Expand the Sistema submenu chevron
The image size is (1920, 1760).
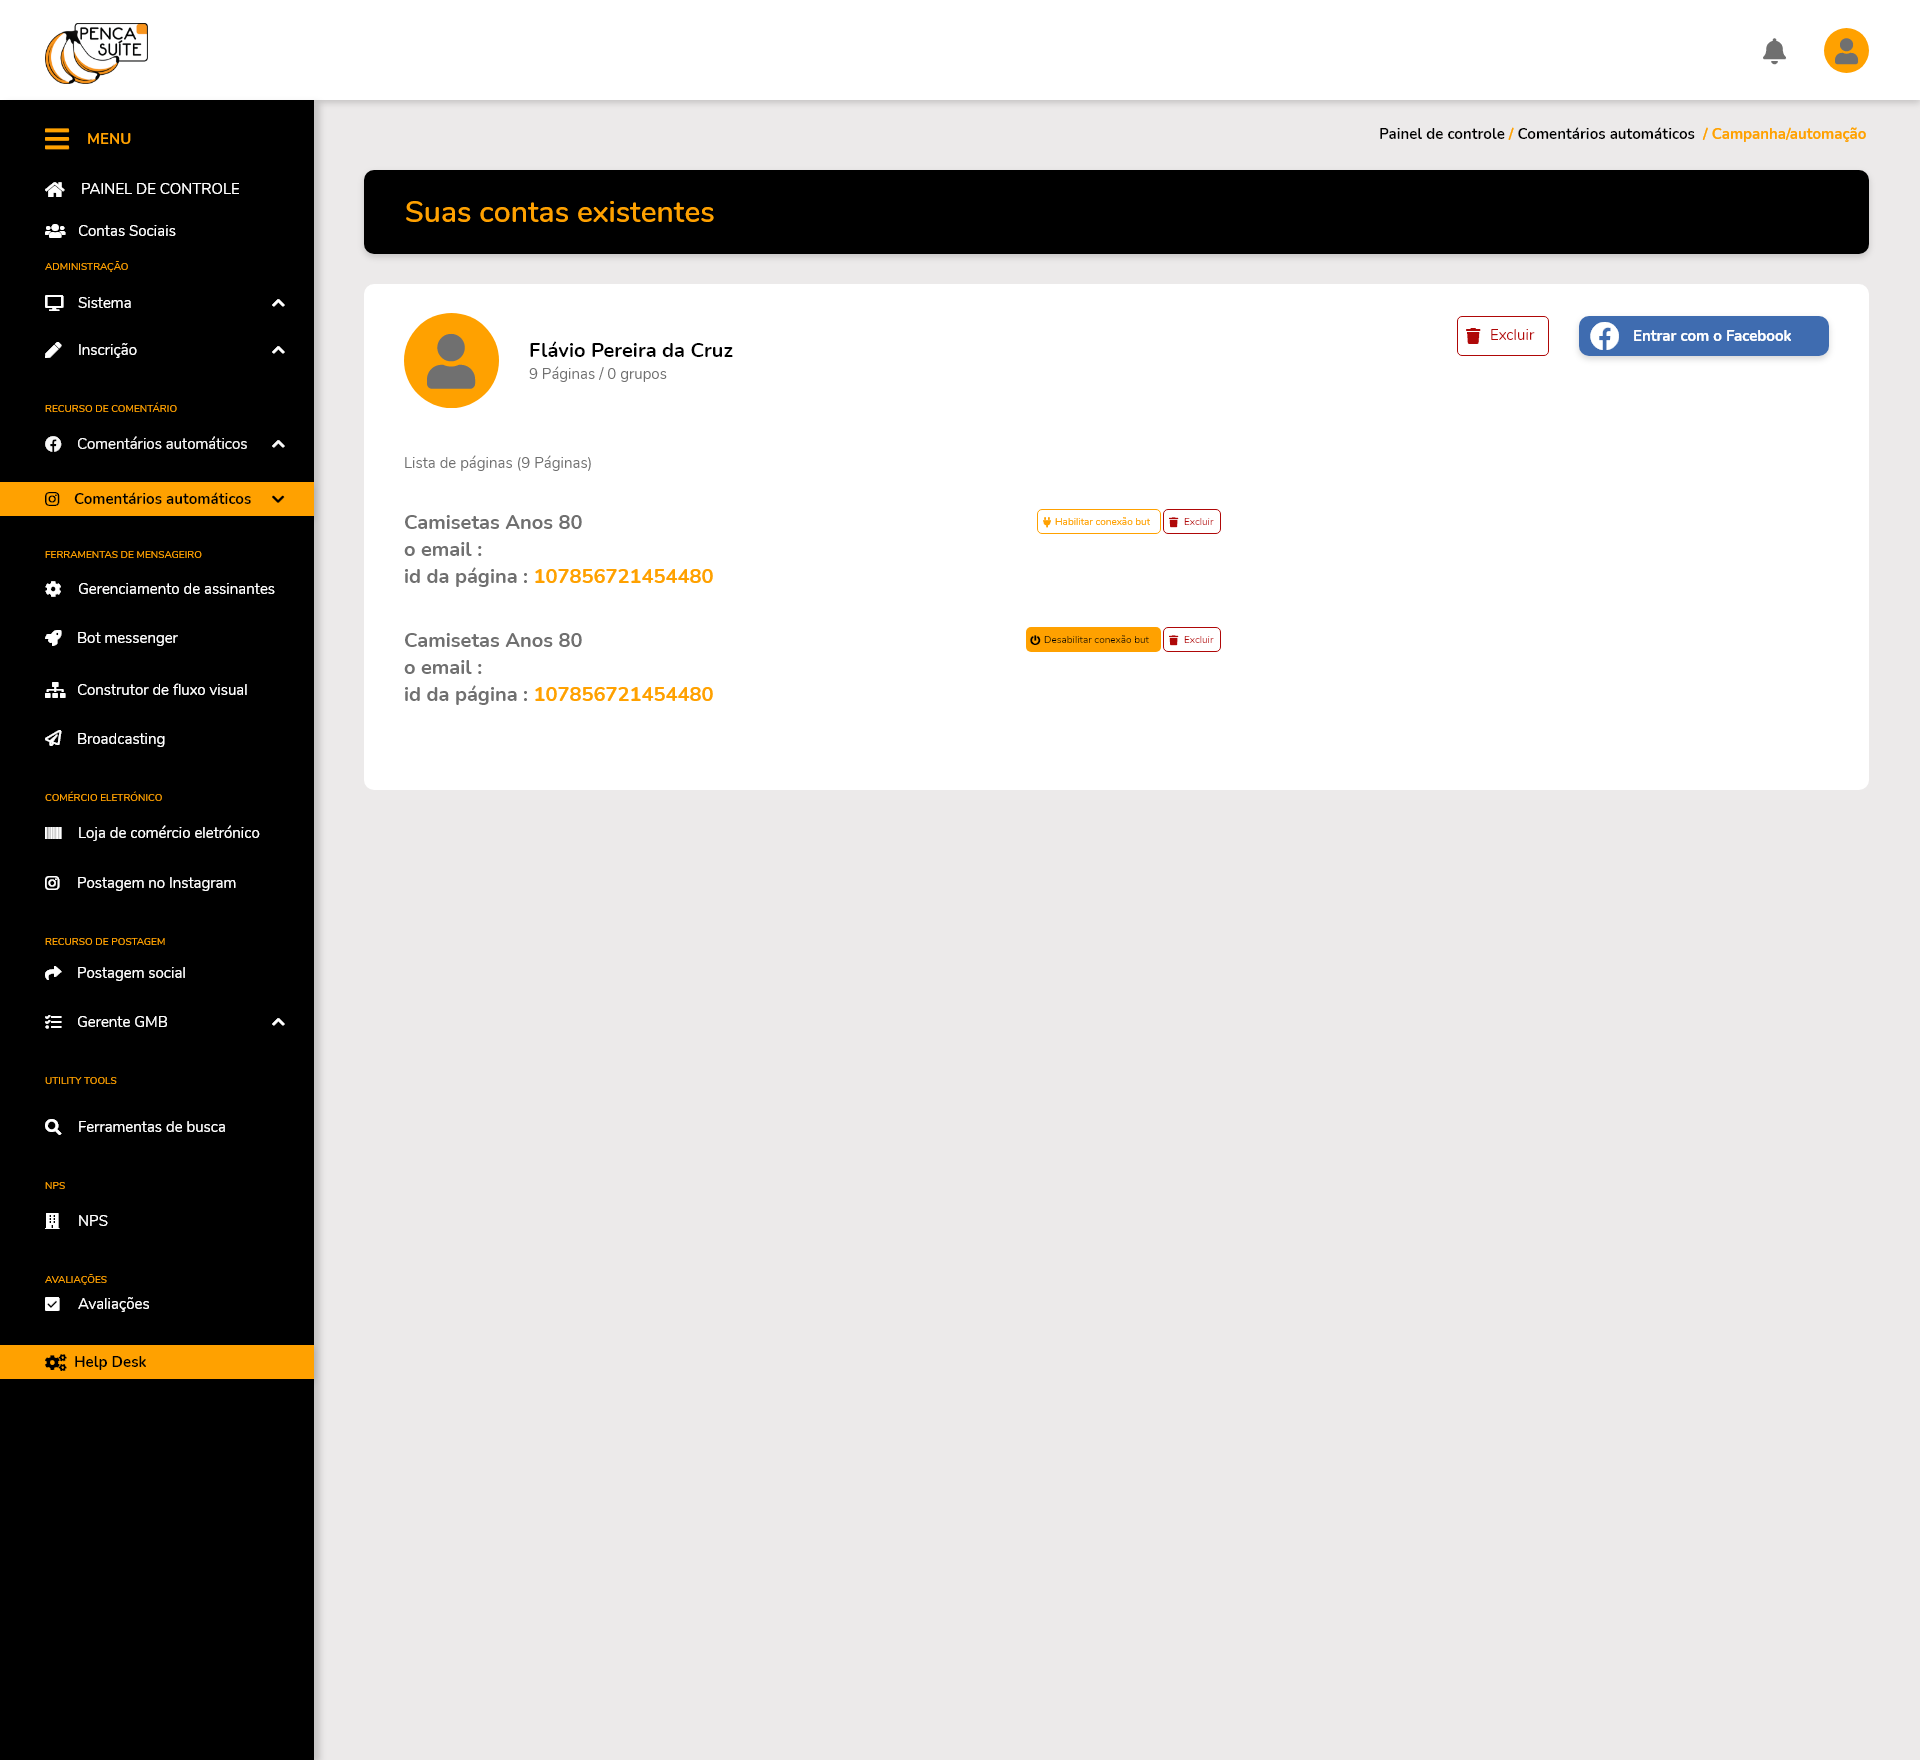278,303
